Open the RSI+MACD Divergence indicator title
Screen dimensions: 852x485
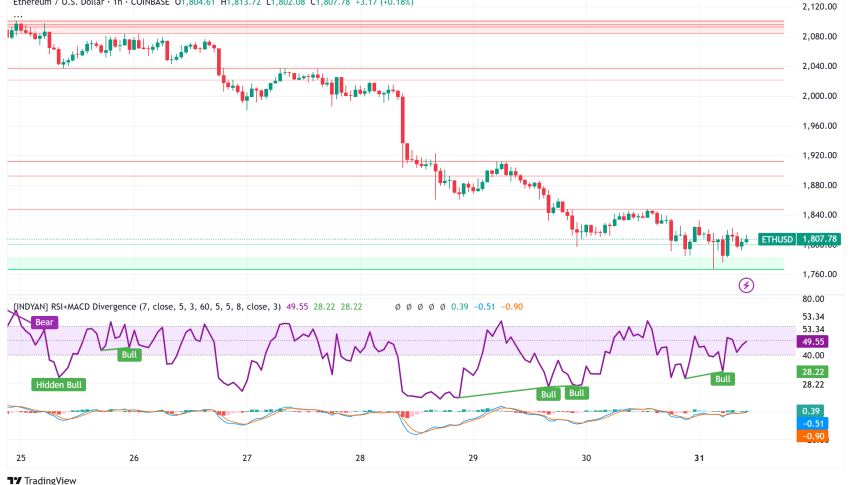[x=147, y=307]
